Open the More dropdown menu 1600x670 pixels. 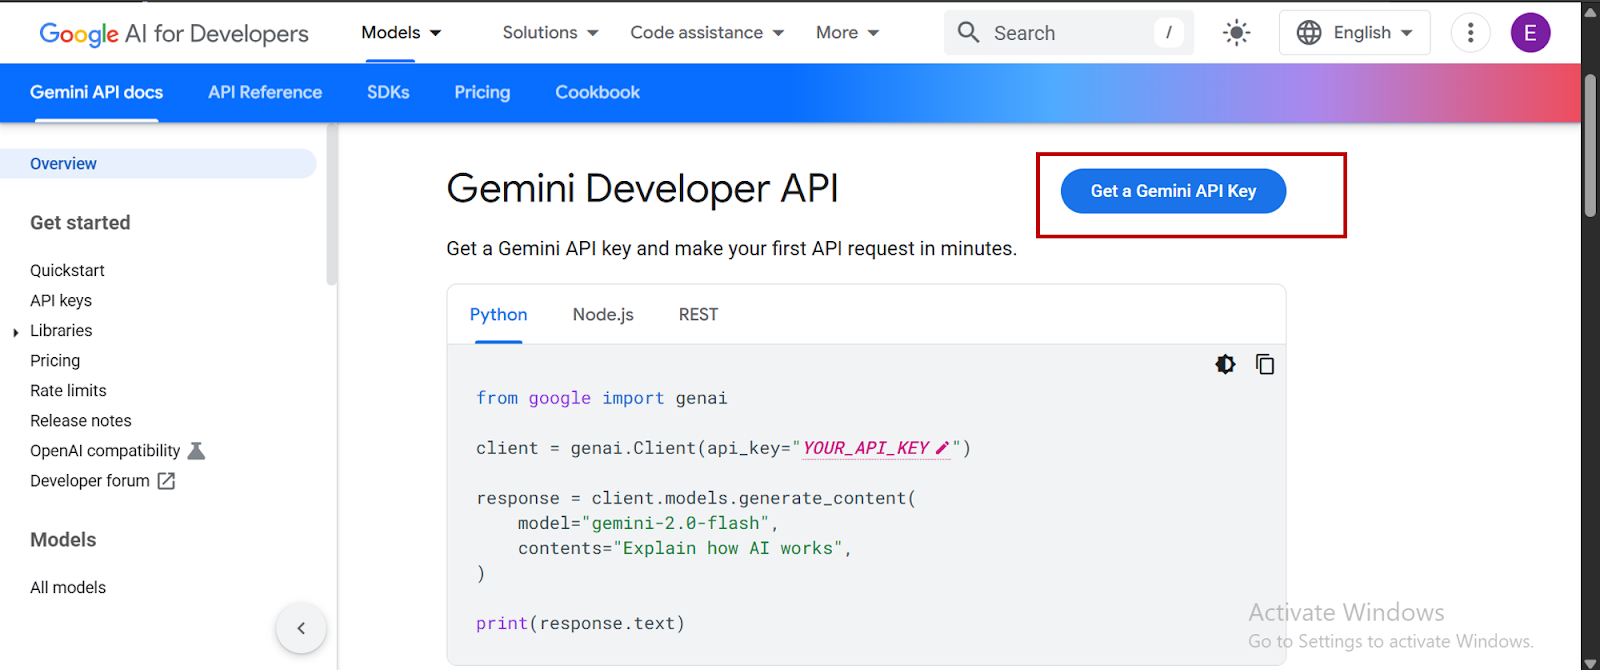tap(847, 33)
